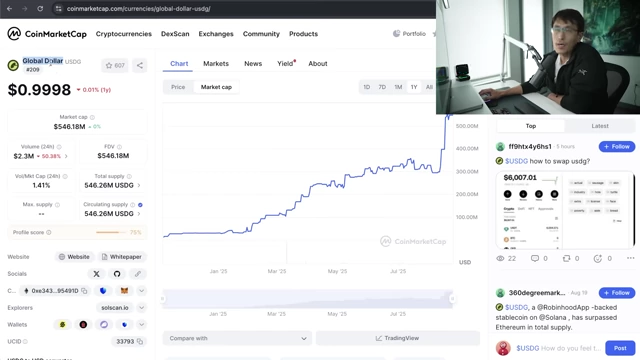
Task: Add Global Dollar to watchlist star
Action: (115, 65)
